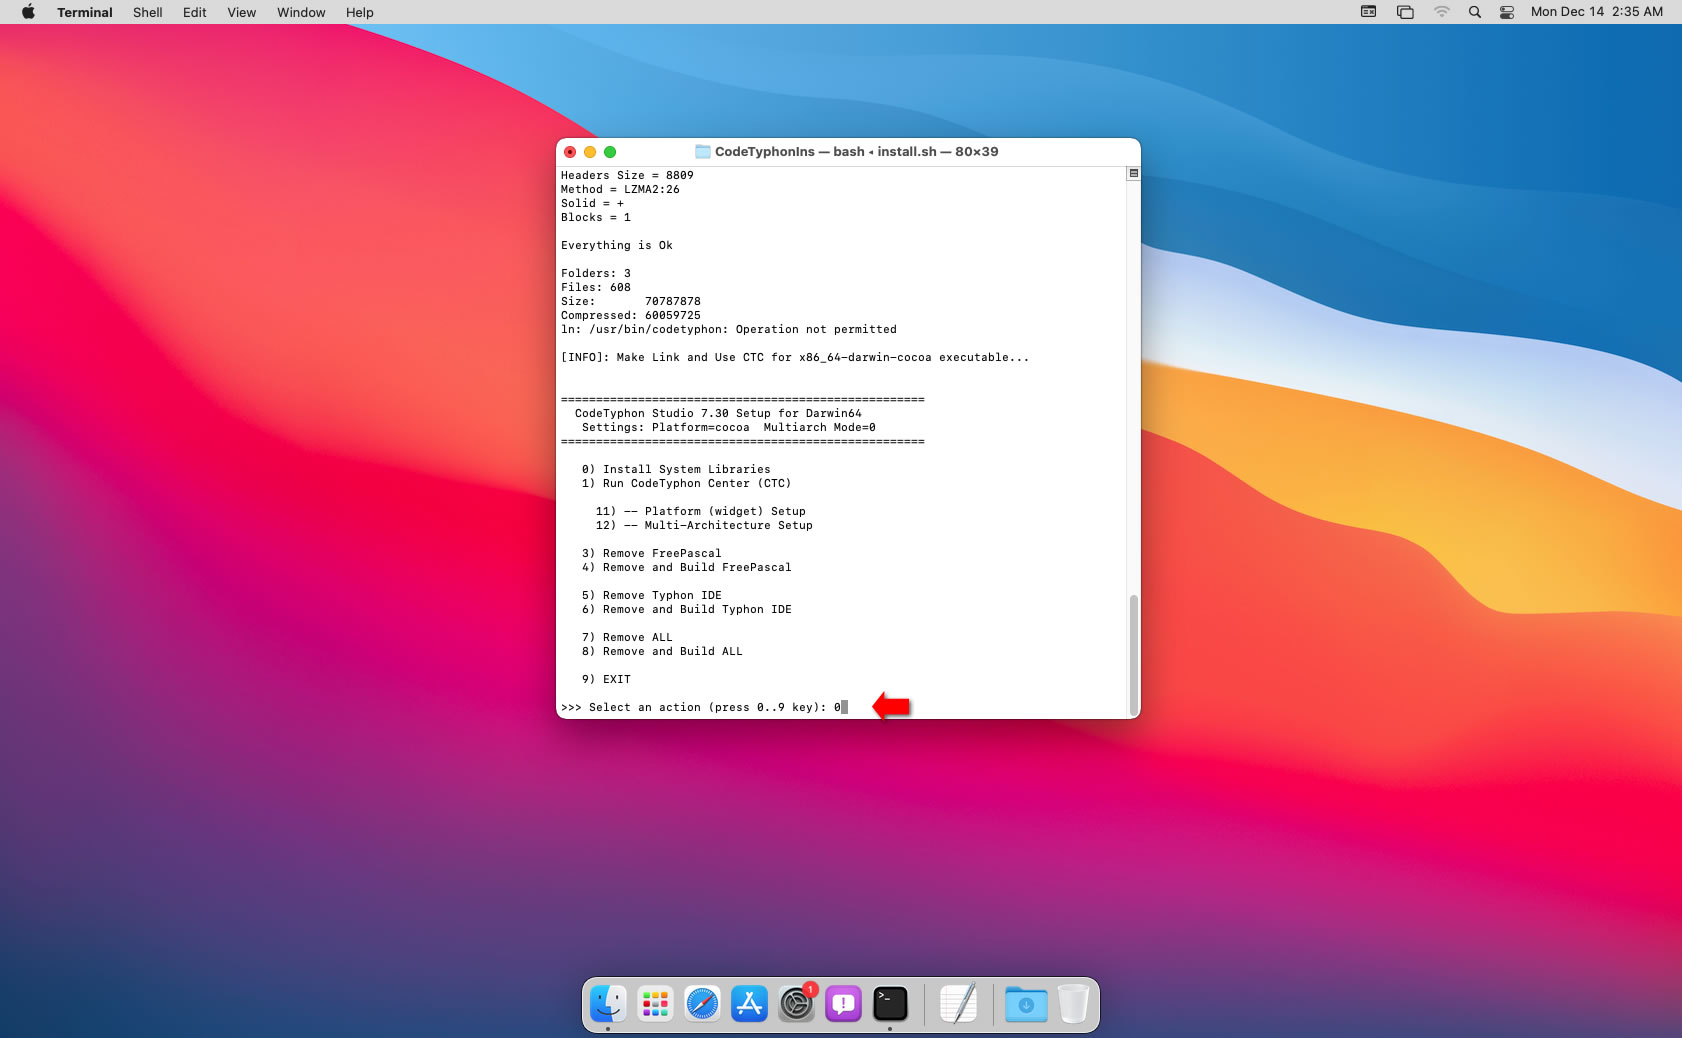1682x1038 pixels.
Task: Click the 'Method = LZMA2:26' line
Action: point(620,189)
